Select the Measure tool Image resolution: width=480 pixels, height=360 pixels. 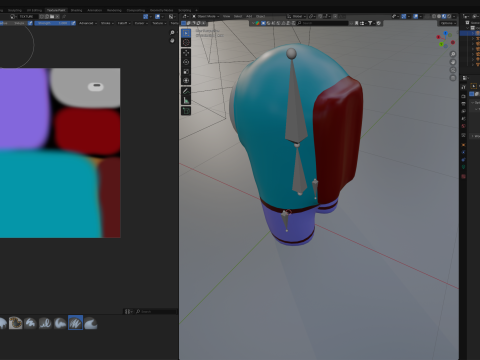click(186, 100)
